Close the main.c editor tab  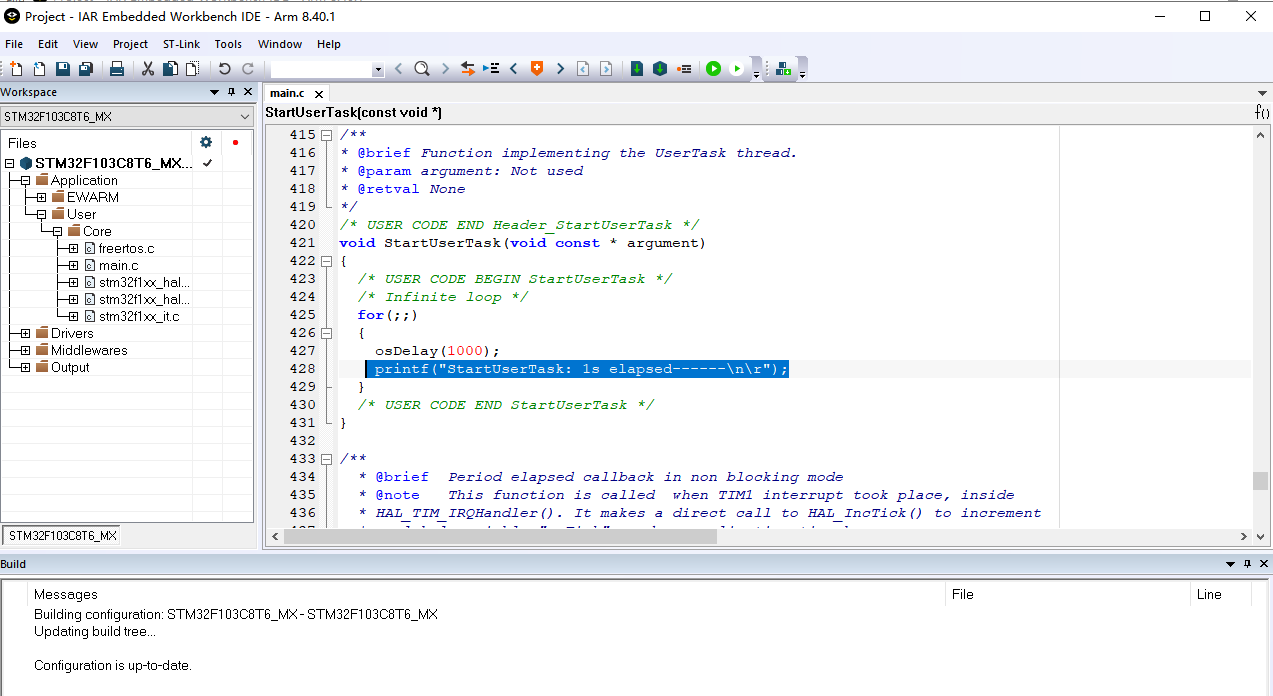coord(320,94)
